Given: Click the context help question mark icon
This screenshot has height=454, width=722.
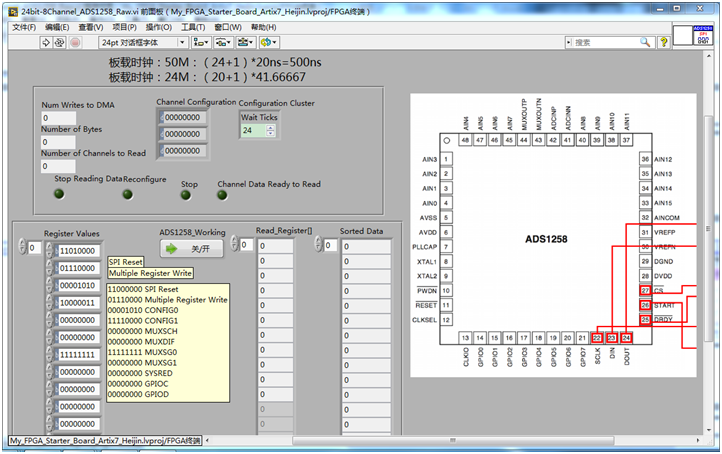Looking at the screenshot, I should point(664,42).
